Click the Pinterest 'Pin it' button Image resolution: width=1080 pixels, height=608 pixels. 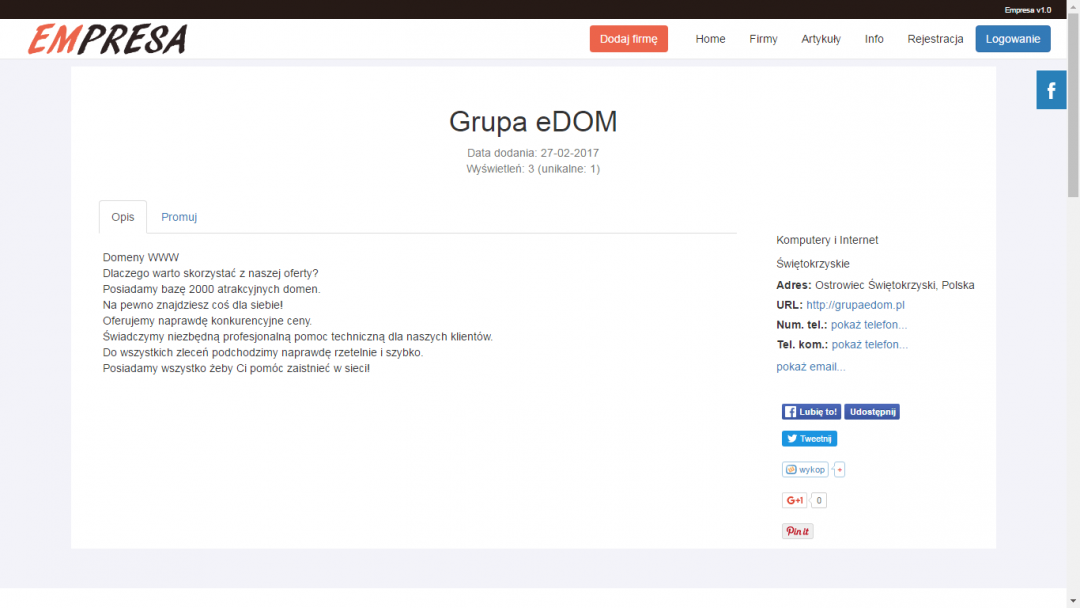click(797, 531)
